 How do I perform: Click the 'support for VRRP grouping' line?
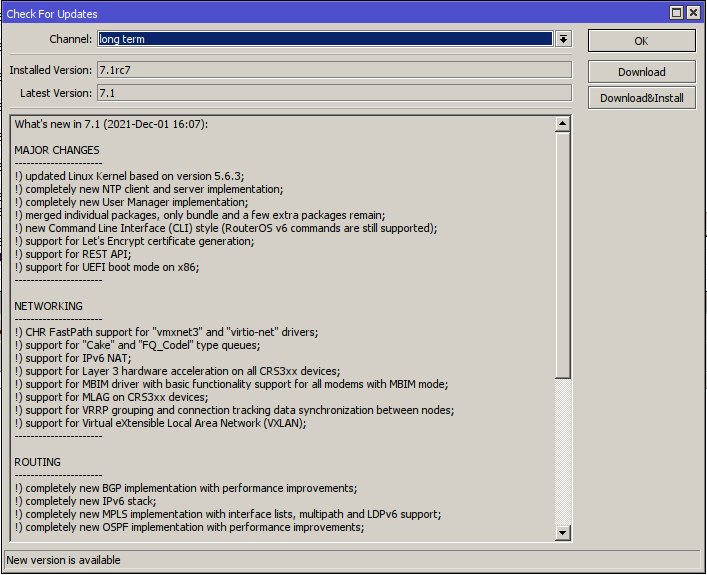coord(234,410)
